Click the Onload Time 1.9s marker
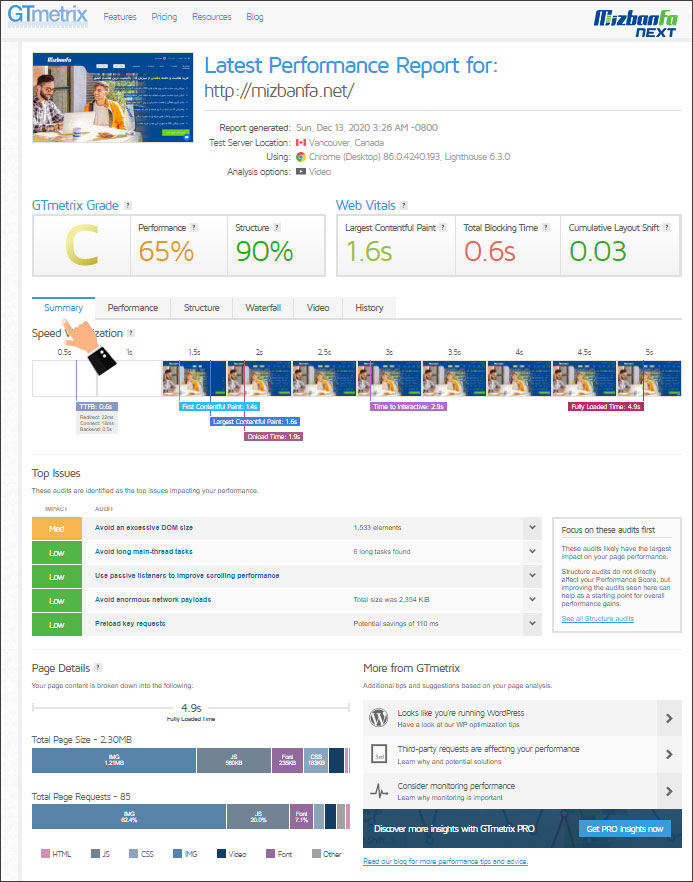 pos(274,436)
